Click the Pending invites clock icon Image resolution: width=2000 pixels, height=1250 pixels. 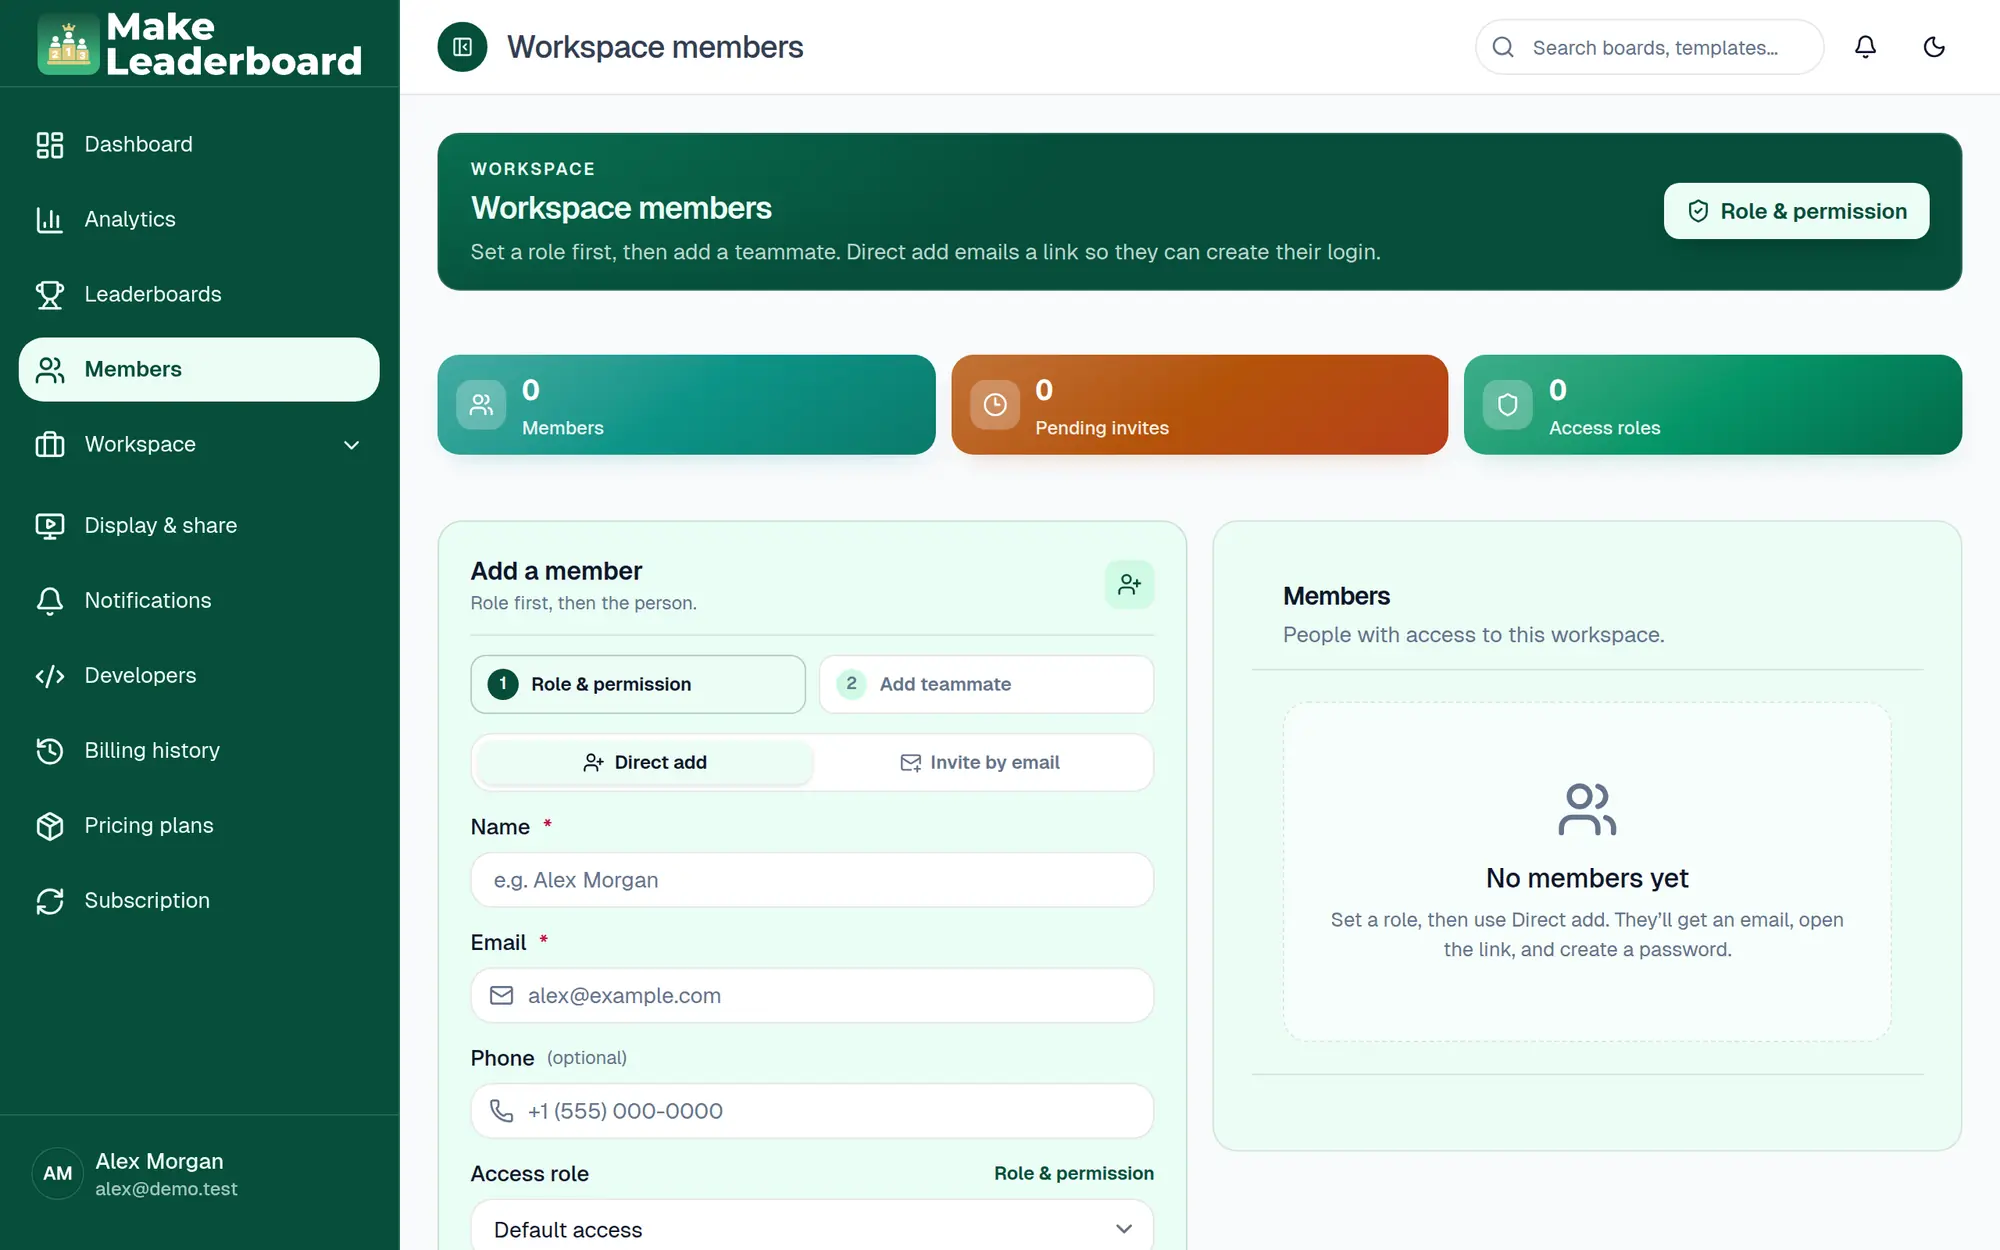(x=995, y=405)
